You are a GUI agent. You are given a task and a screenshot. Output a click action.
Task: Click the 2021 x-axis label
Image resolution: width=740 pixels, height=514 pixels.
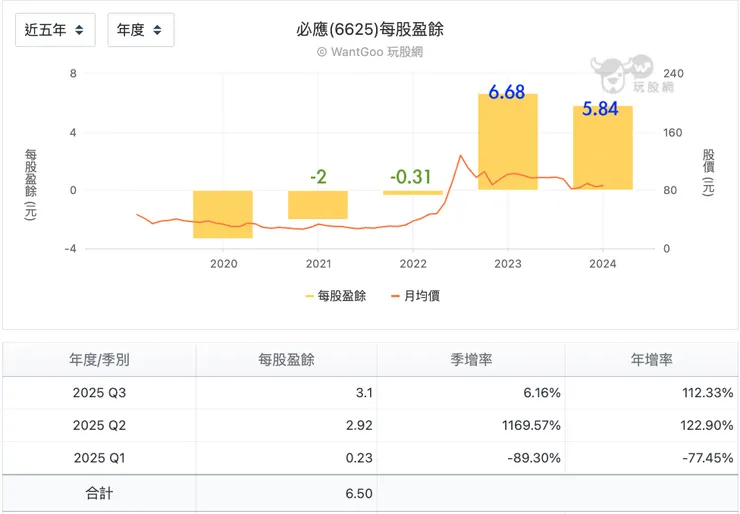pos(319,264)
